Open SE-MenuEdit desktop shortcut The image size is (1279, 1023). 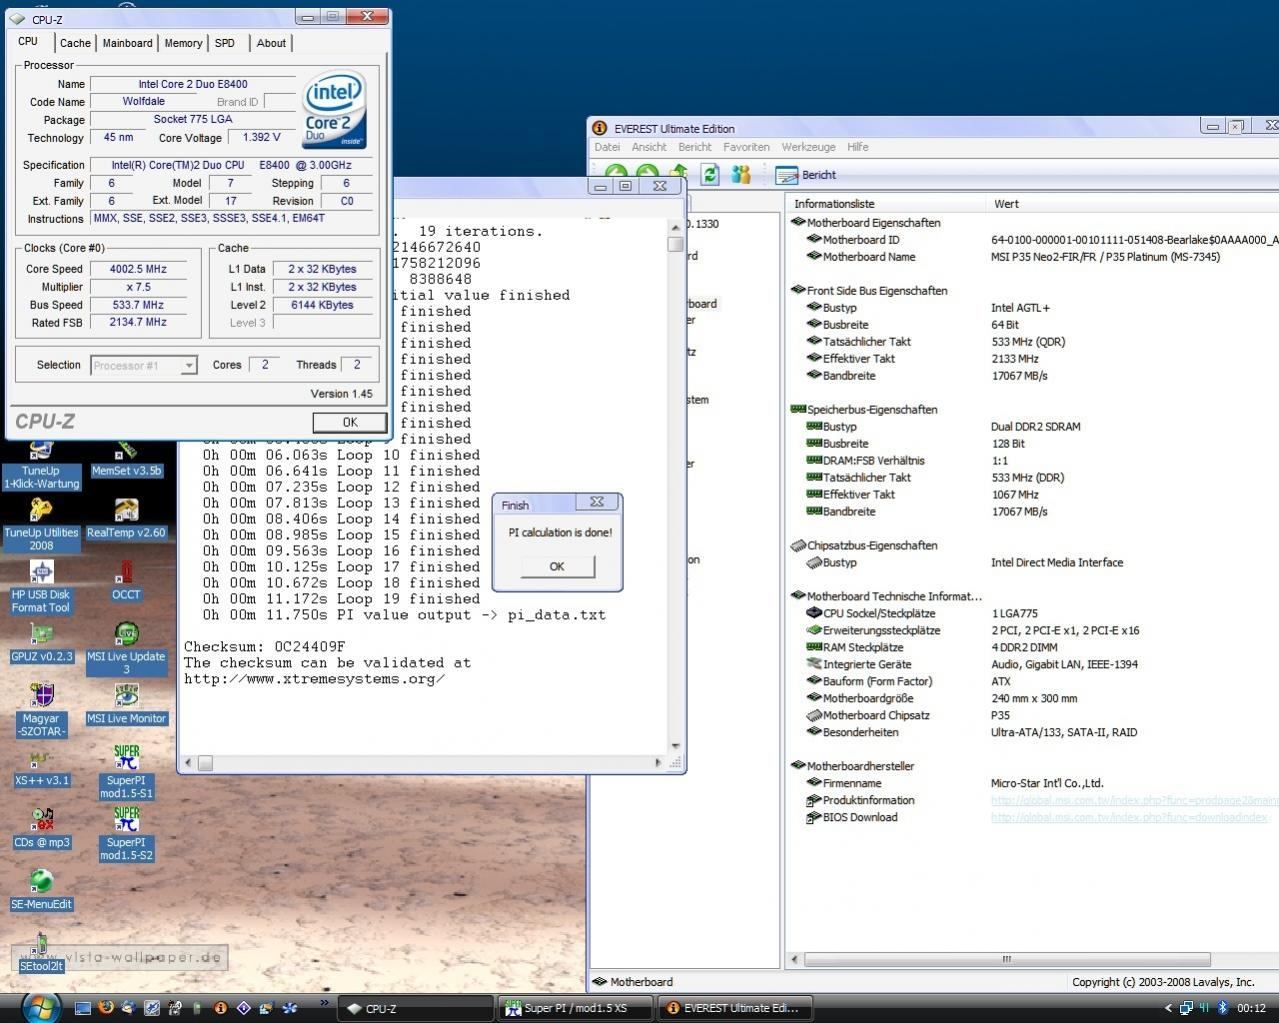[x=41, y=892]
